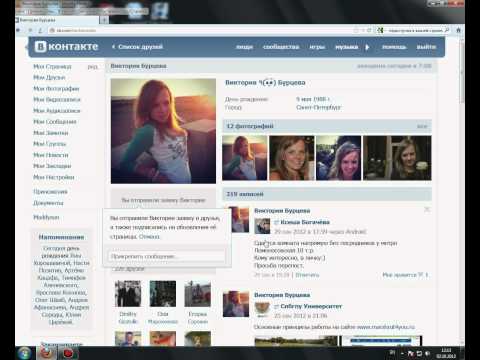480x360 pixels.
Task: Open friend Оля's avatar in the friends block
Action: coord(163,294)
